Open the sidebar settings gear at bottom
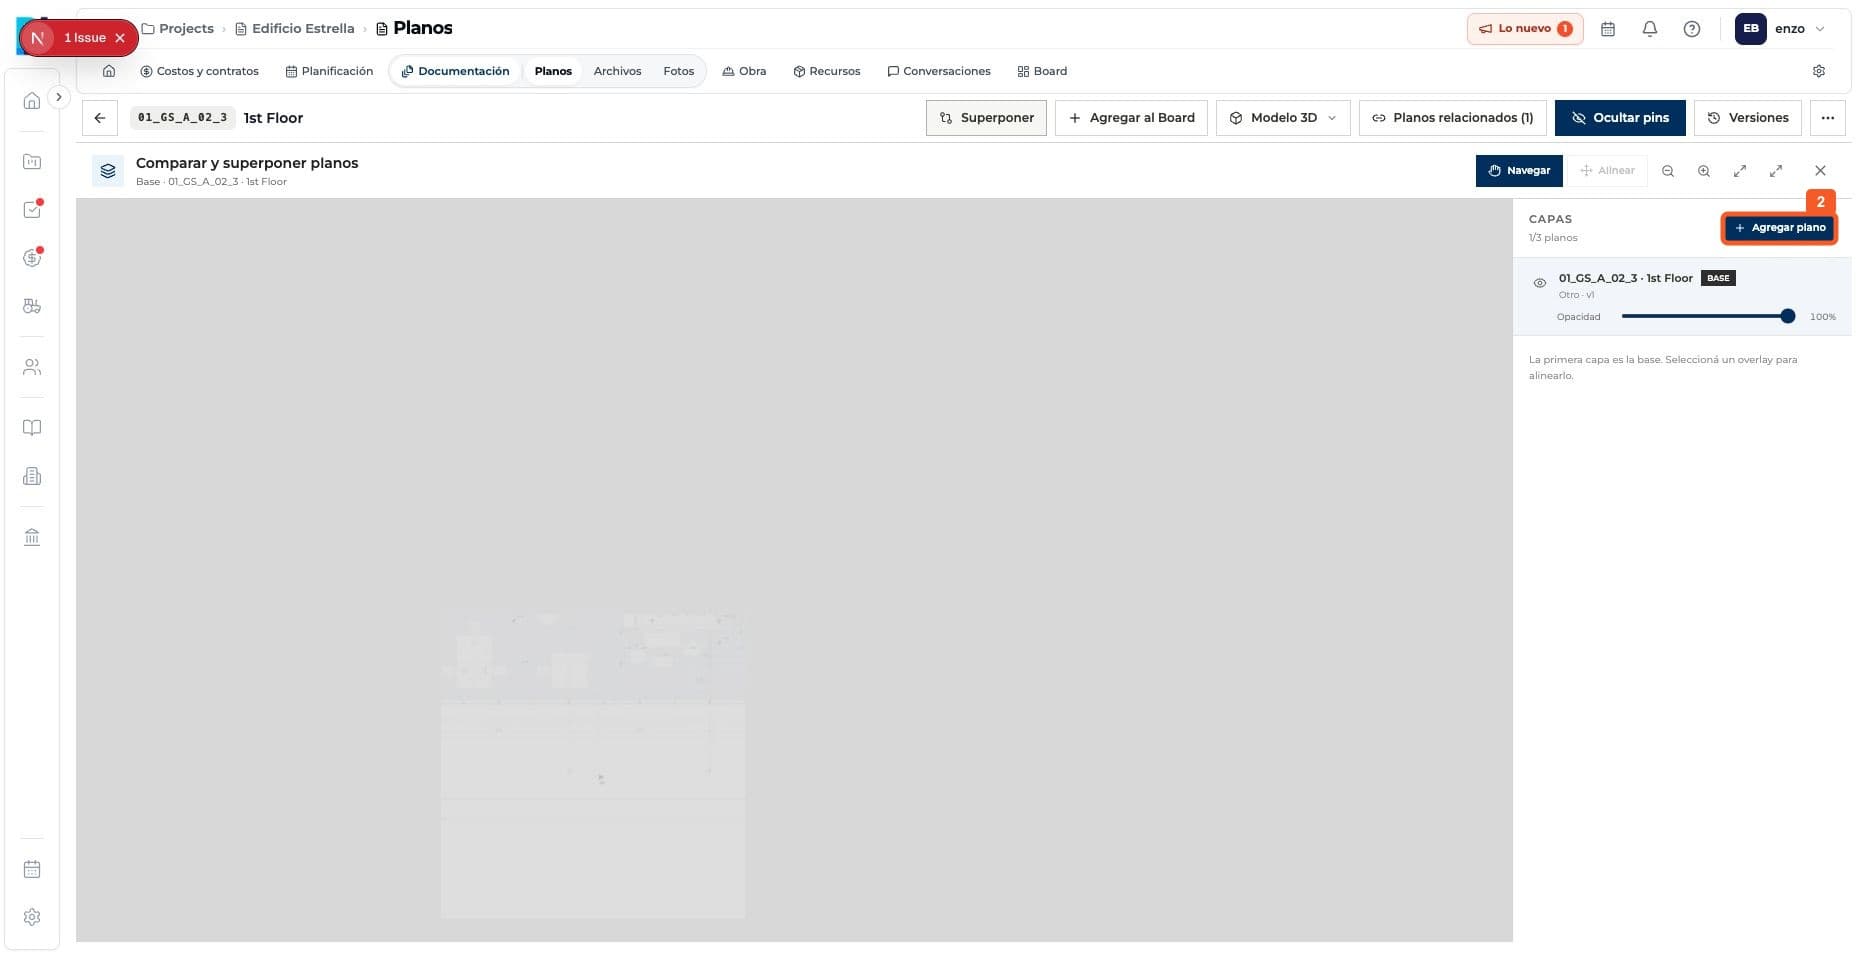 pos(32,917)
